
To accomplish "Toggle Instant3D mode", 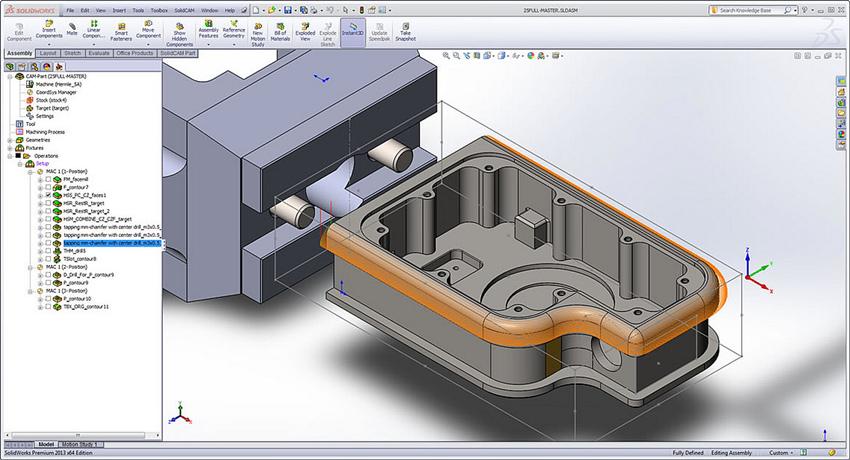I will 353,31.
